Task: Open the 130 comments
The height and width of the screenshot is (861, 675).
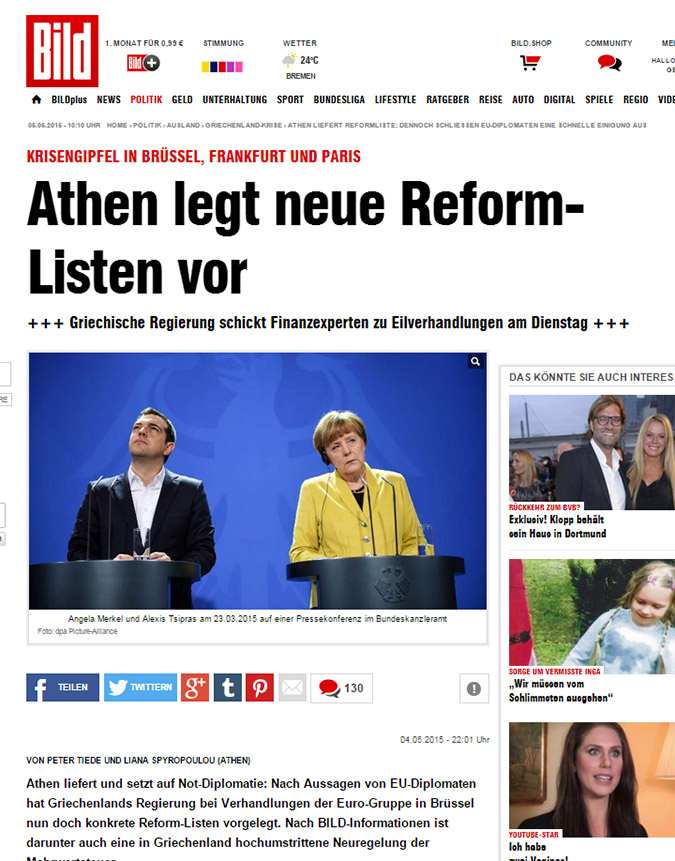Action: coord(342,688)
